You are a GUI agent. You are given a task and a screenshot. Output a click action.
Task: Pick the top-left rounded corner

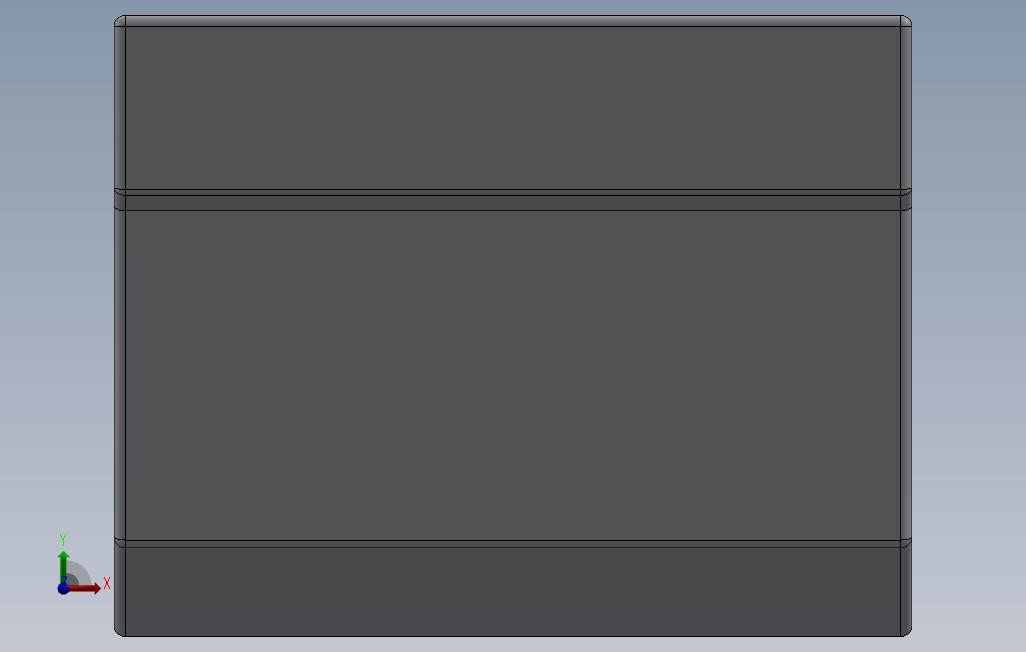click(x=120, y=21)
